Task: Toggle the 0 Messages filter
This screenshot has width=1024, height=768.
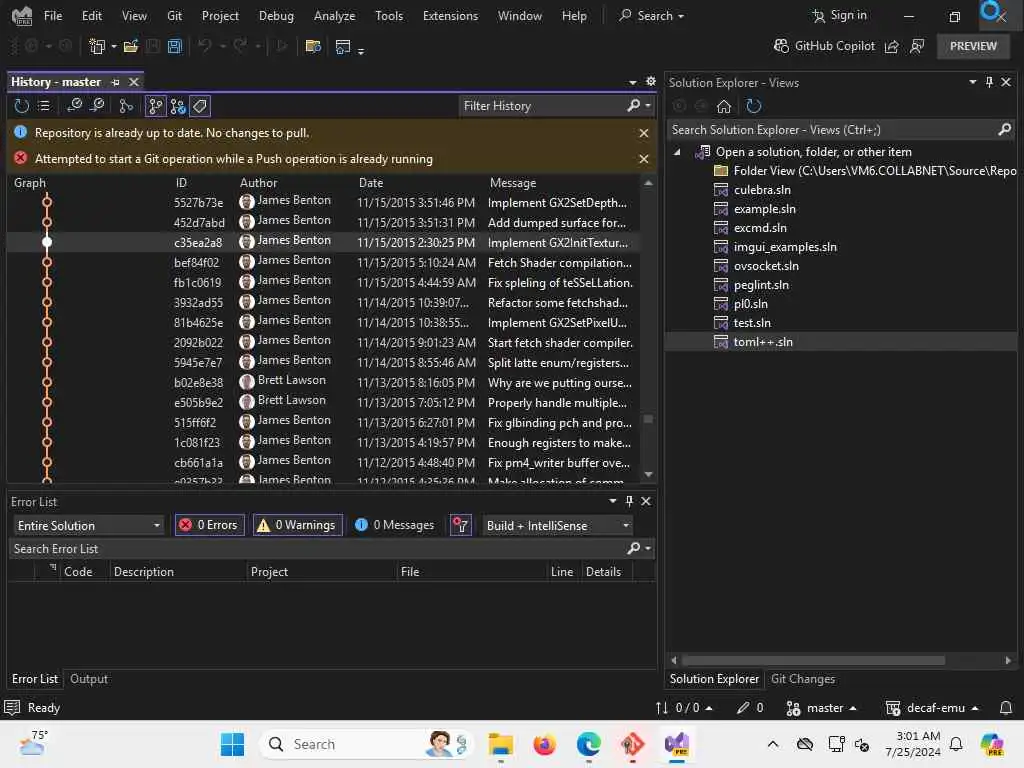Action: tap(394, 525)
